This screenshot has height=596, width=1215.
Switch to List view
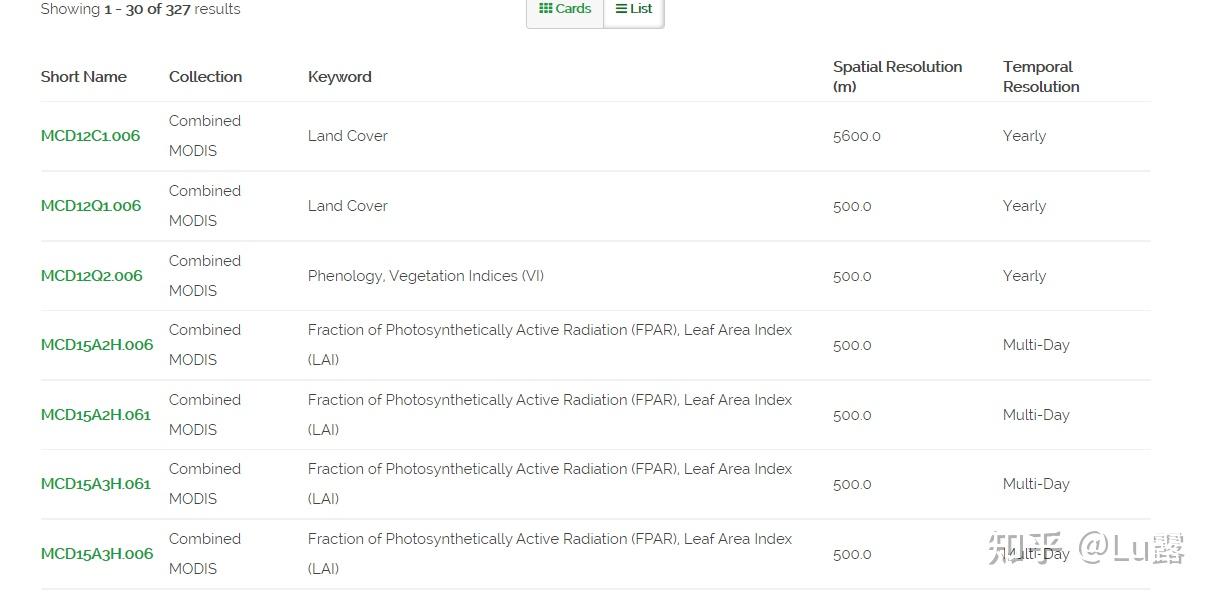pos(634,9)
